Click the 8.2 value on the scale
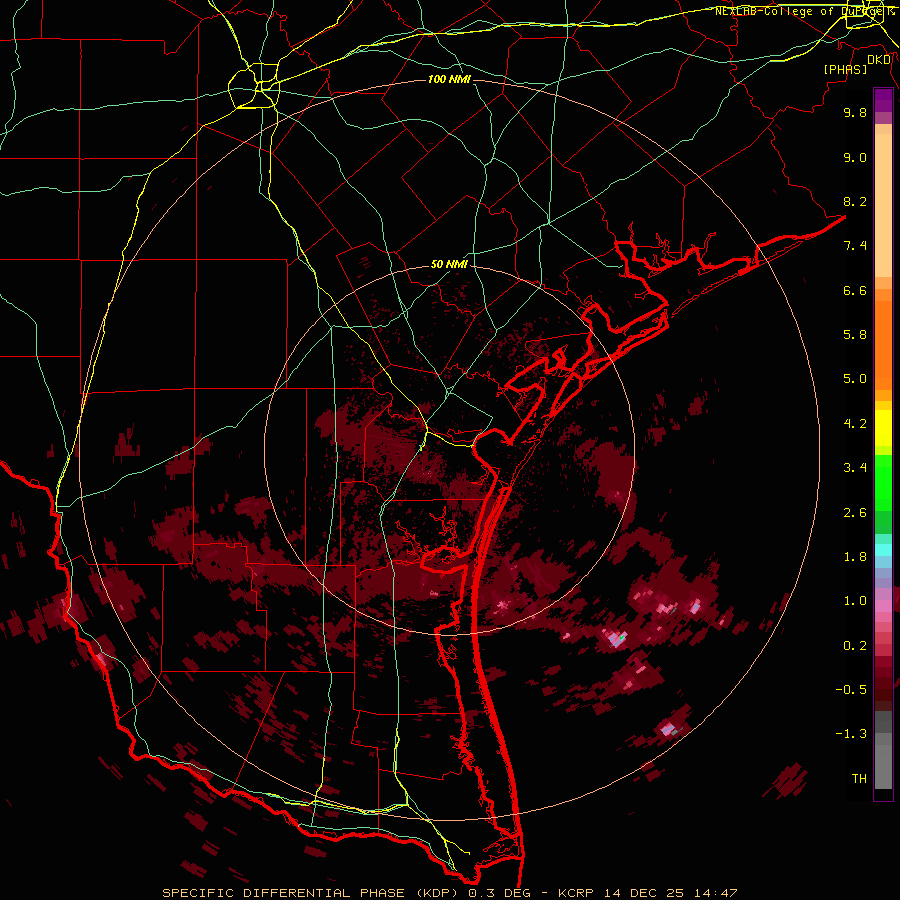This screenshot has height=900, width=900. pyautogui.click(x=855, y=201)
